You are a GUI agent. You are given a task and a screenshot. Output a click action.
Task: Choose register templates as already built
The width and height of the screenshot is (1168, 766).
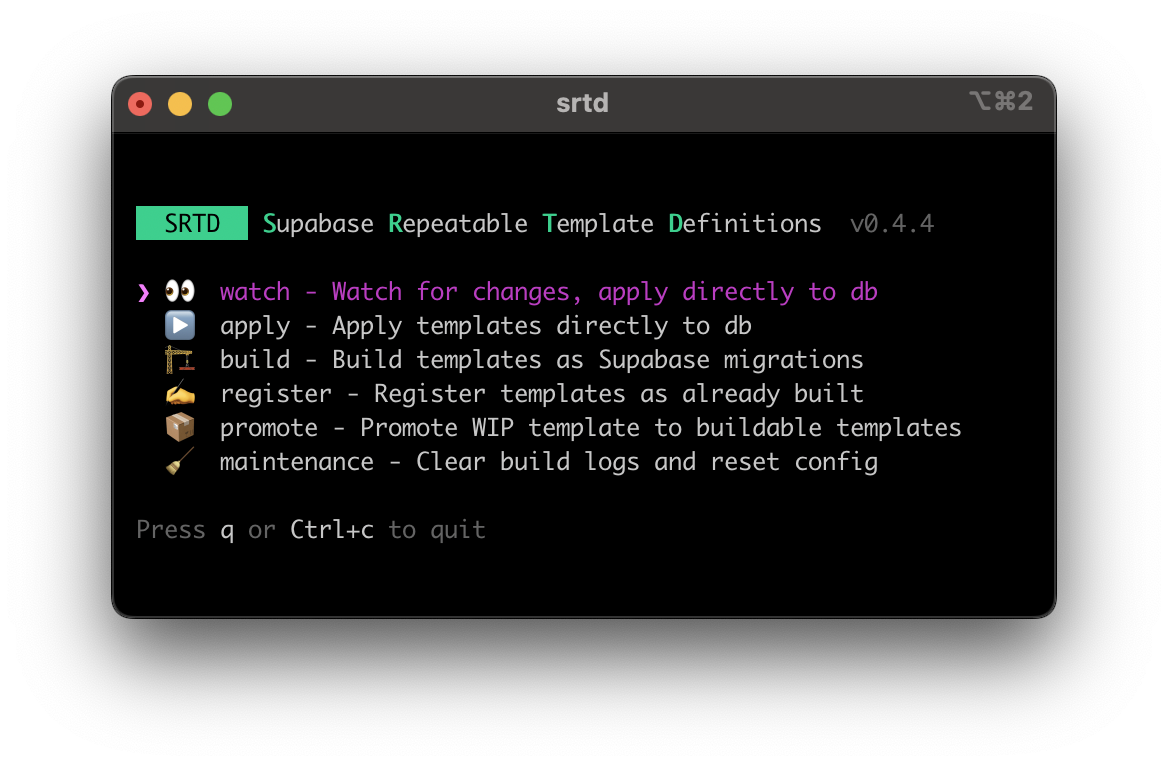[542, 394]
